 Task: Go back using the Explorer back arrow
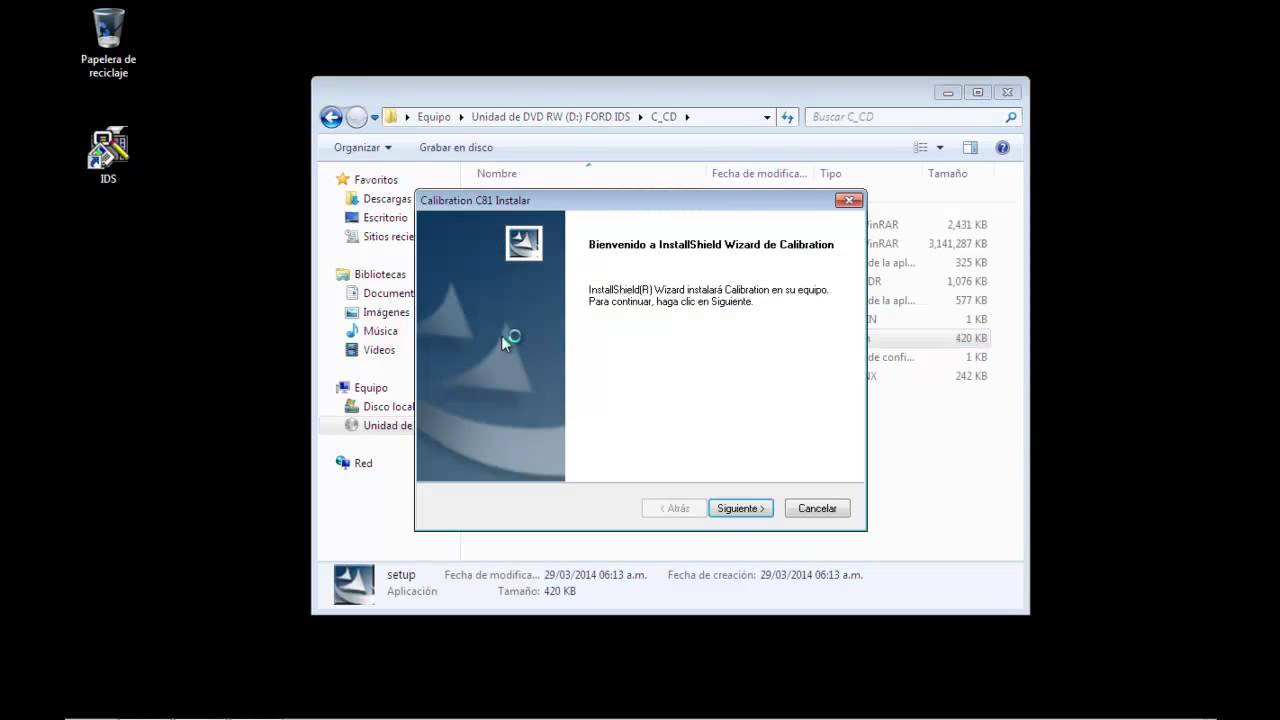[331, 117]
